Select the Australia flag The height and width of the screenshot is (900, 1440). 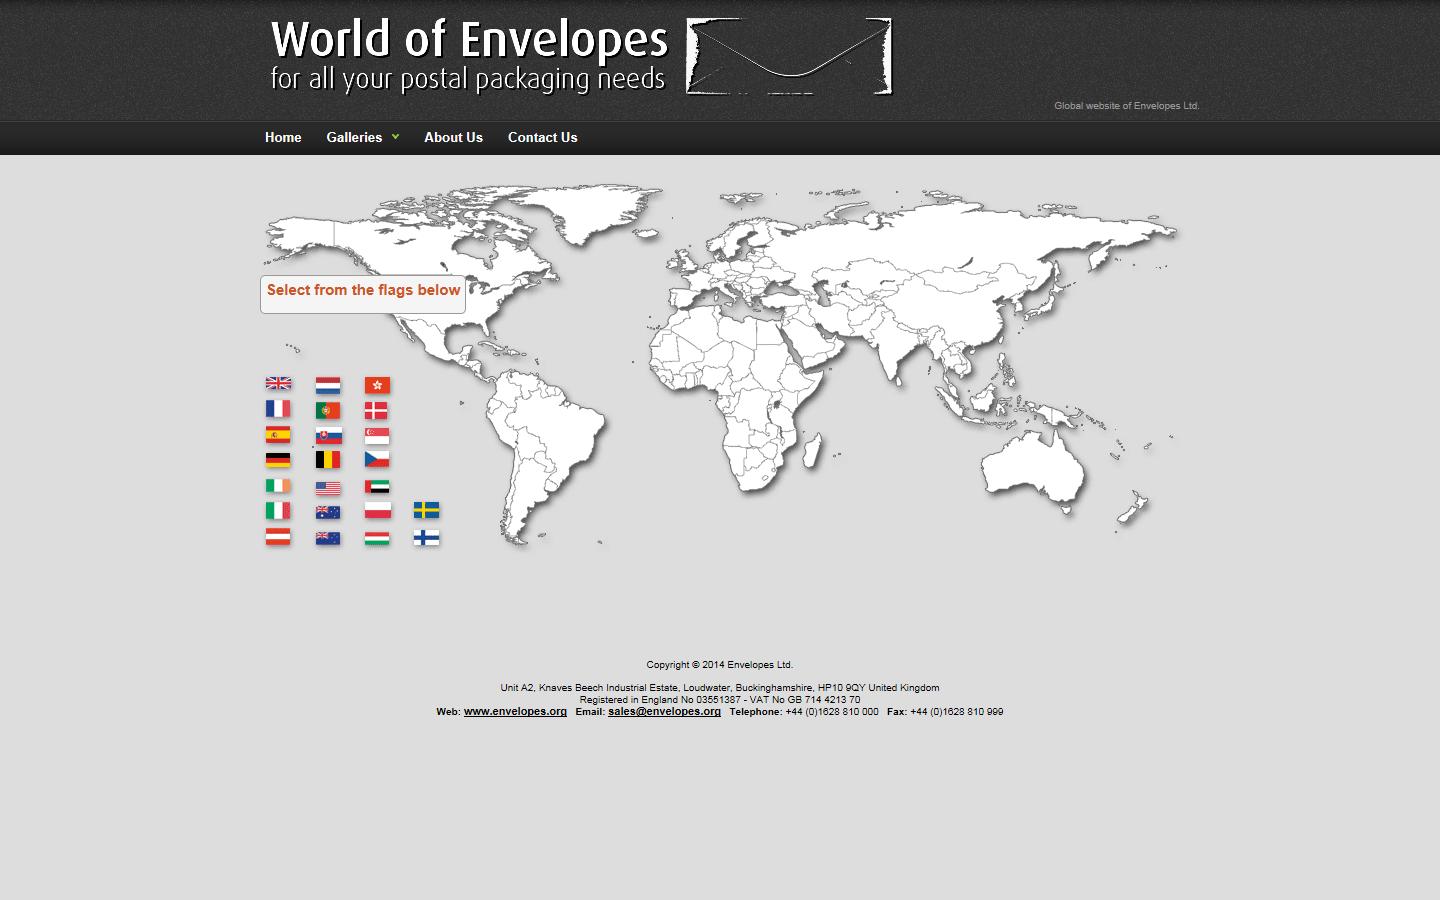coord(328,511)
